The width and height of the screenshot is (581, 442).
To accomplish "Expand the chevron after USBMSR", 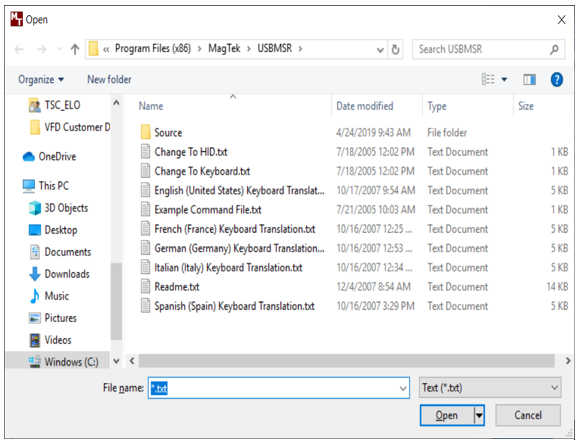I will (300, 49).
